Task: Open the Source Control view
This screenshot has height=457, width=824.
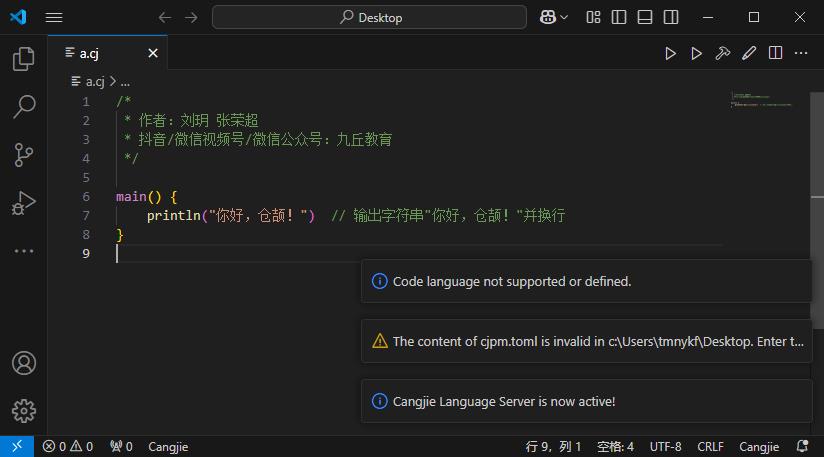Action: coord(24,155)
